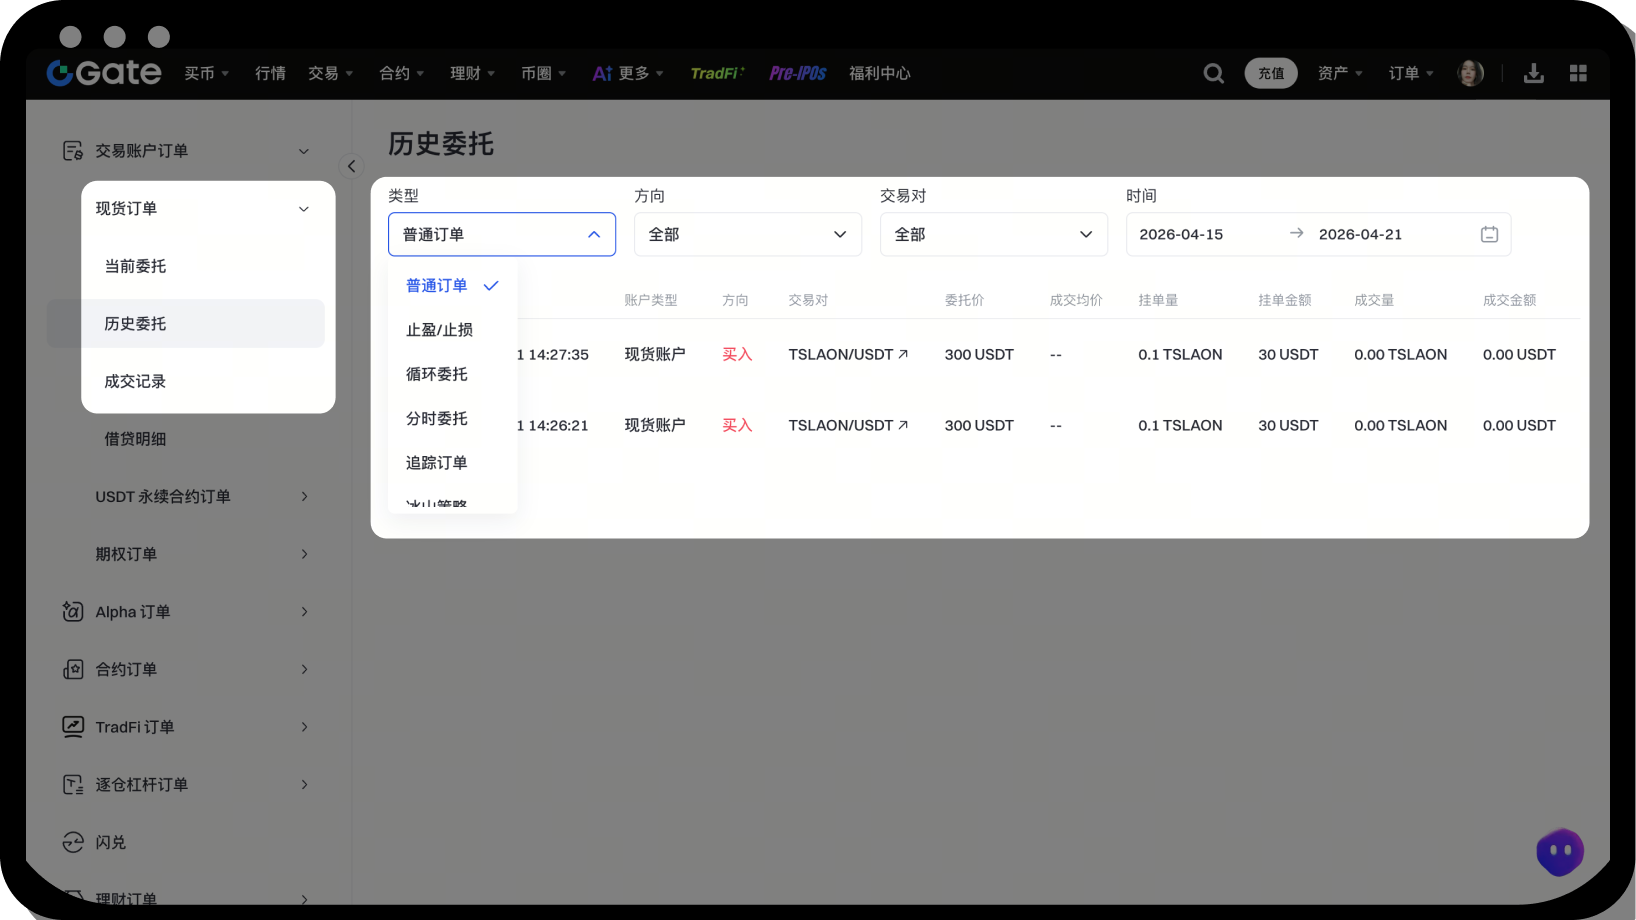Open the grid apps menu icon
The image size is (1636, 920).
click(1578, 73)
